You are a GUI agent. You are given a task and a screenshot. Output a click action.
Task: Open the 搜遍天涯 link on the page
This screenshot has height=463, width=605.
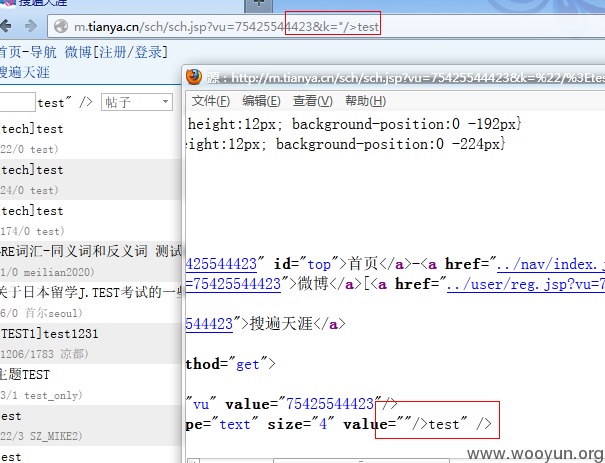[25, 72]
